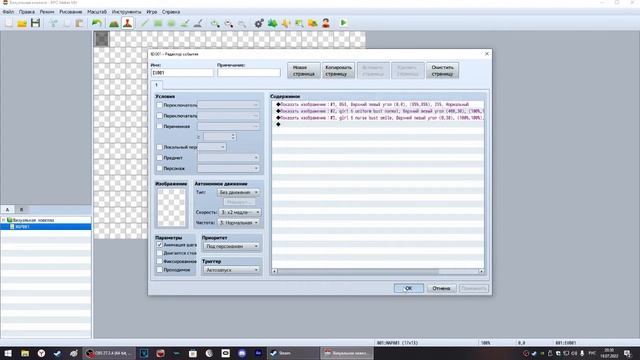This screenshot has width=640, height=360.
Task: Enable the Персонаж condition checkbox
Action: (160, 168)
